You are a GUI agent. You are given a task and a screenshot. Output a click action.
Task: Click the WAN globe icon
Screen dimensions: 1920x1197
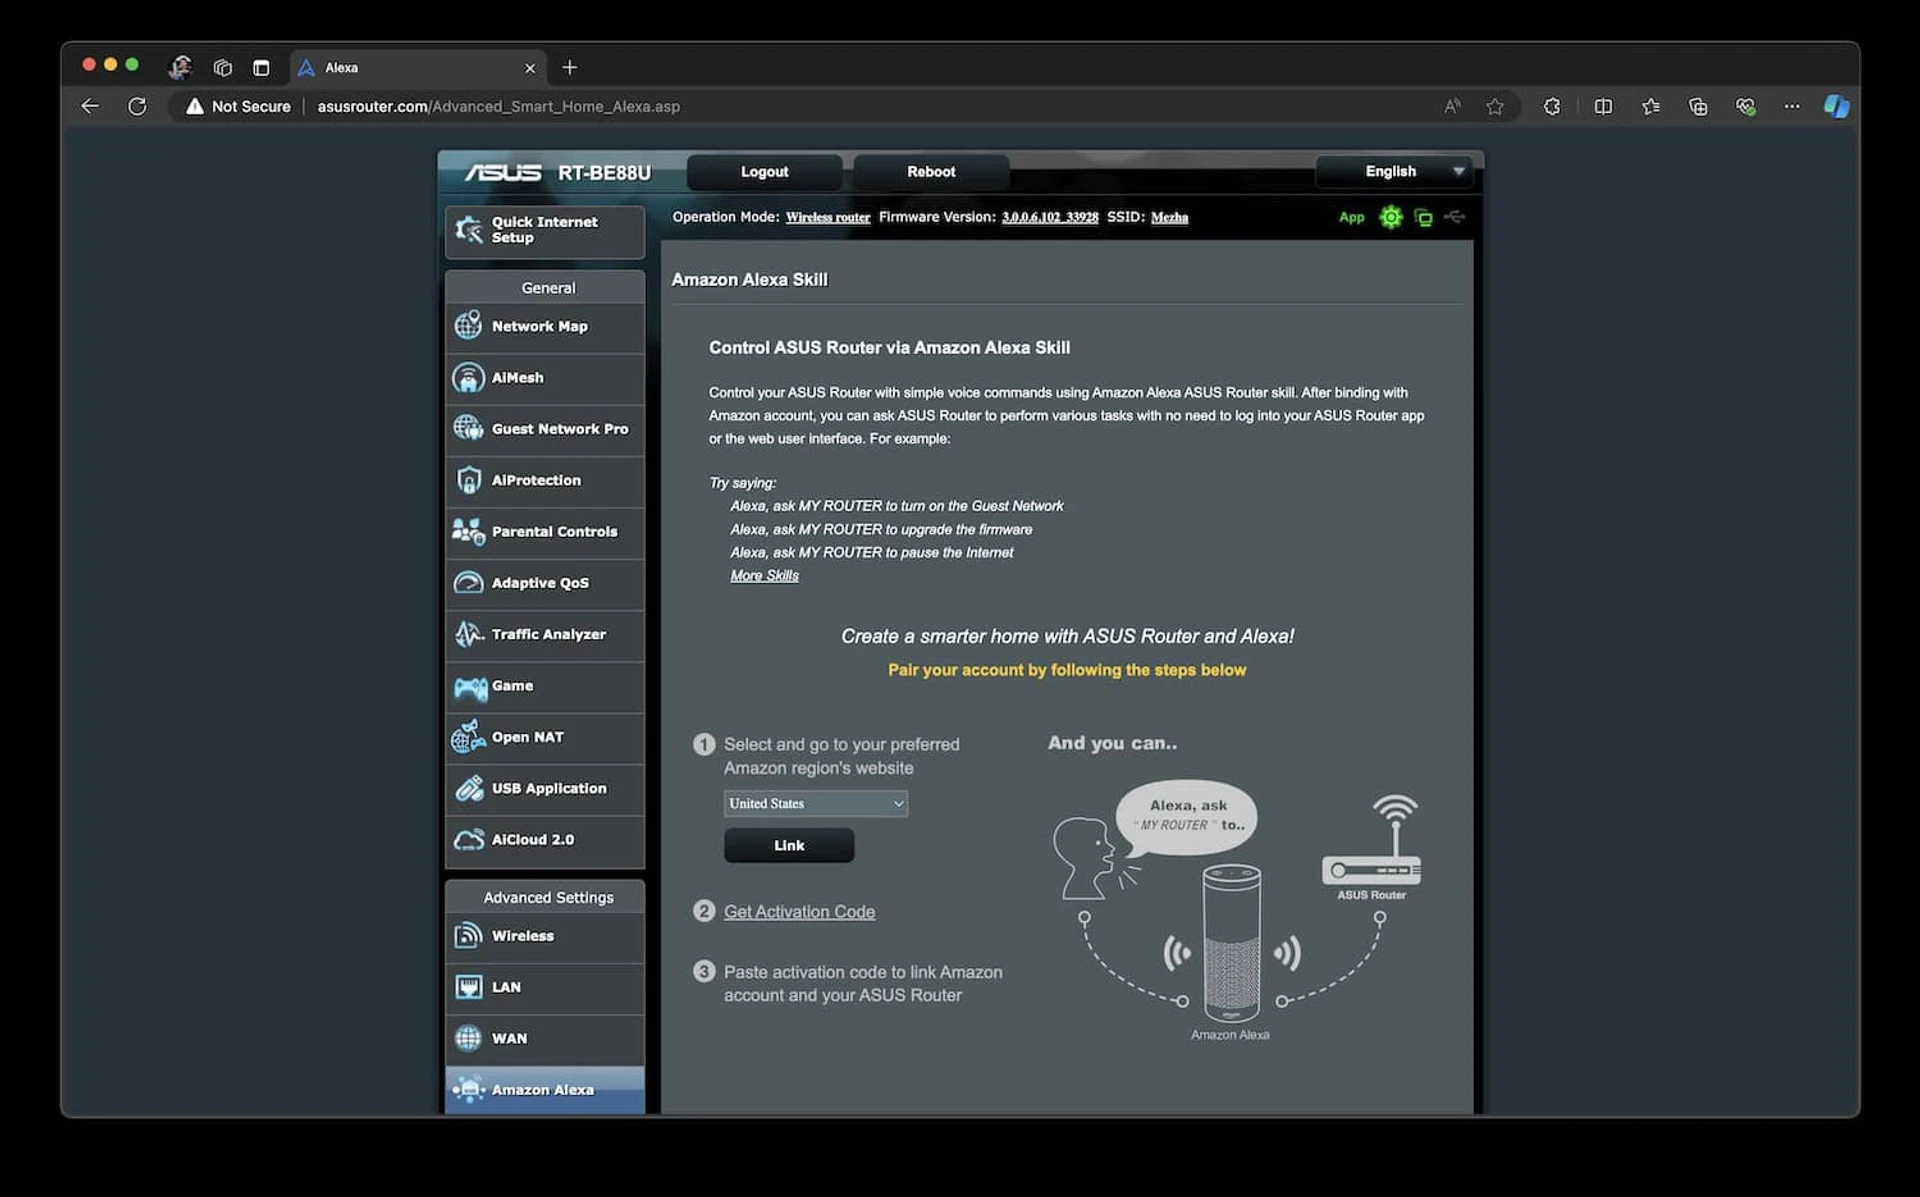coord(468,1038)
